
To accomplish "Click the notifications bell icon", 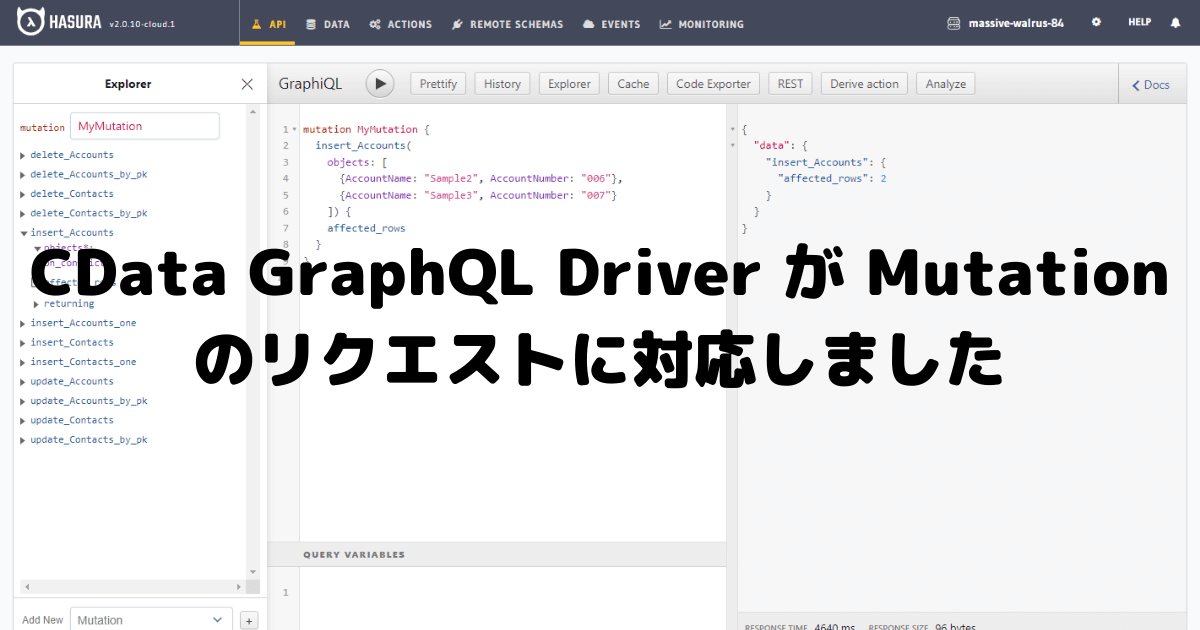I will pos(1175,22).
